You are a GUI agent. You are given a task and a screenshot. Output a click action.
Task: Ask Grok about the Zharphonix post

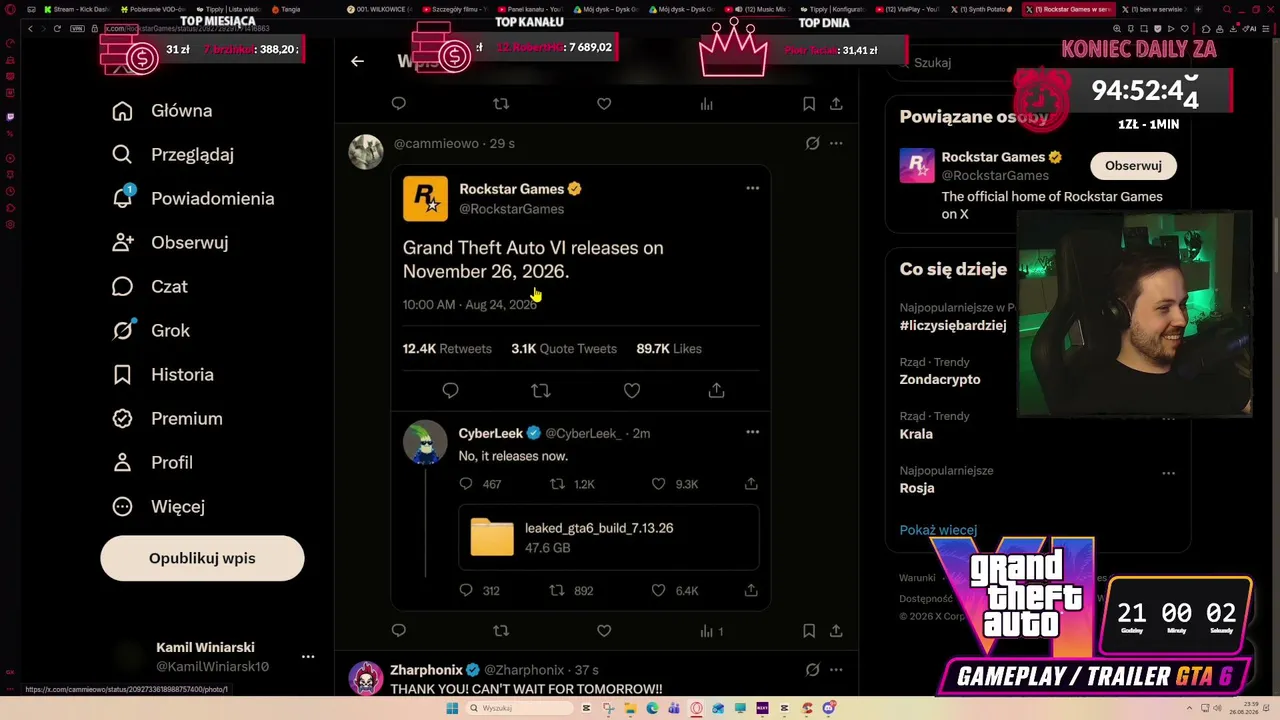click(812, 670)
